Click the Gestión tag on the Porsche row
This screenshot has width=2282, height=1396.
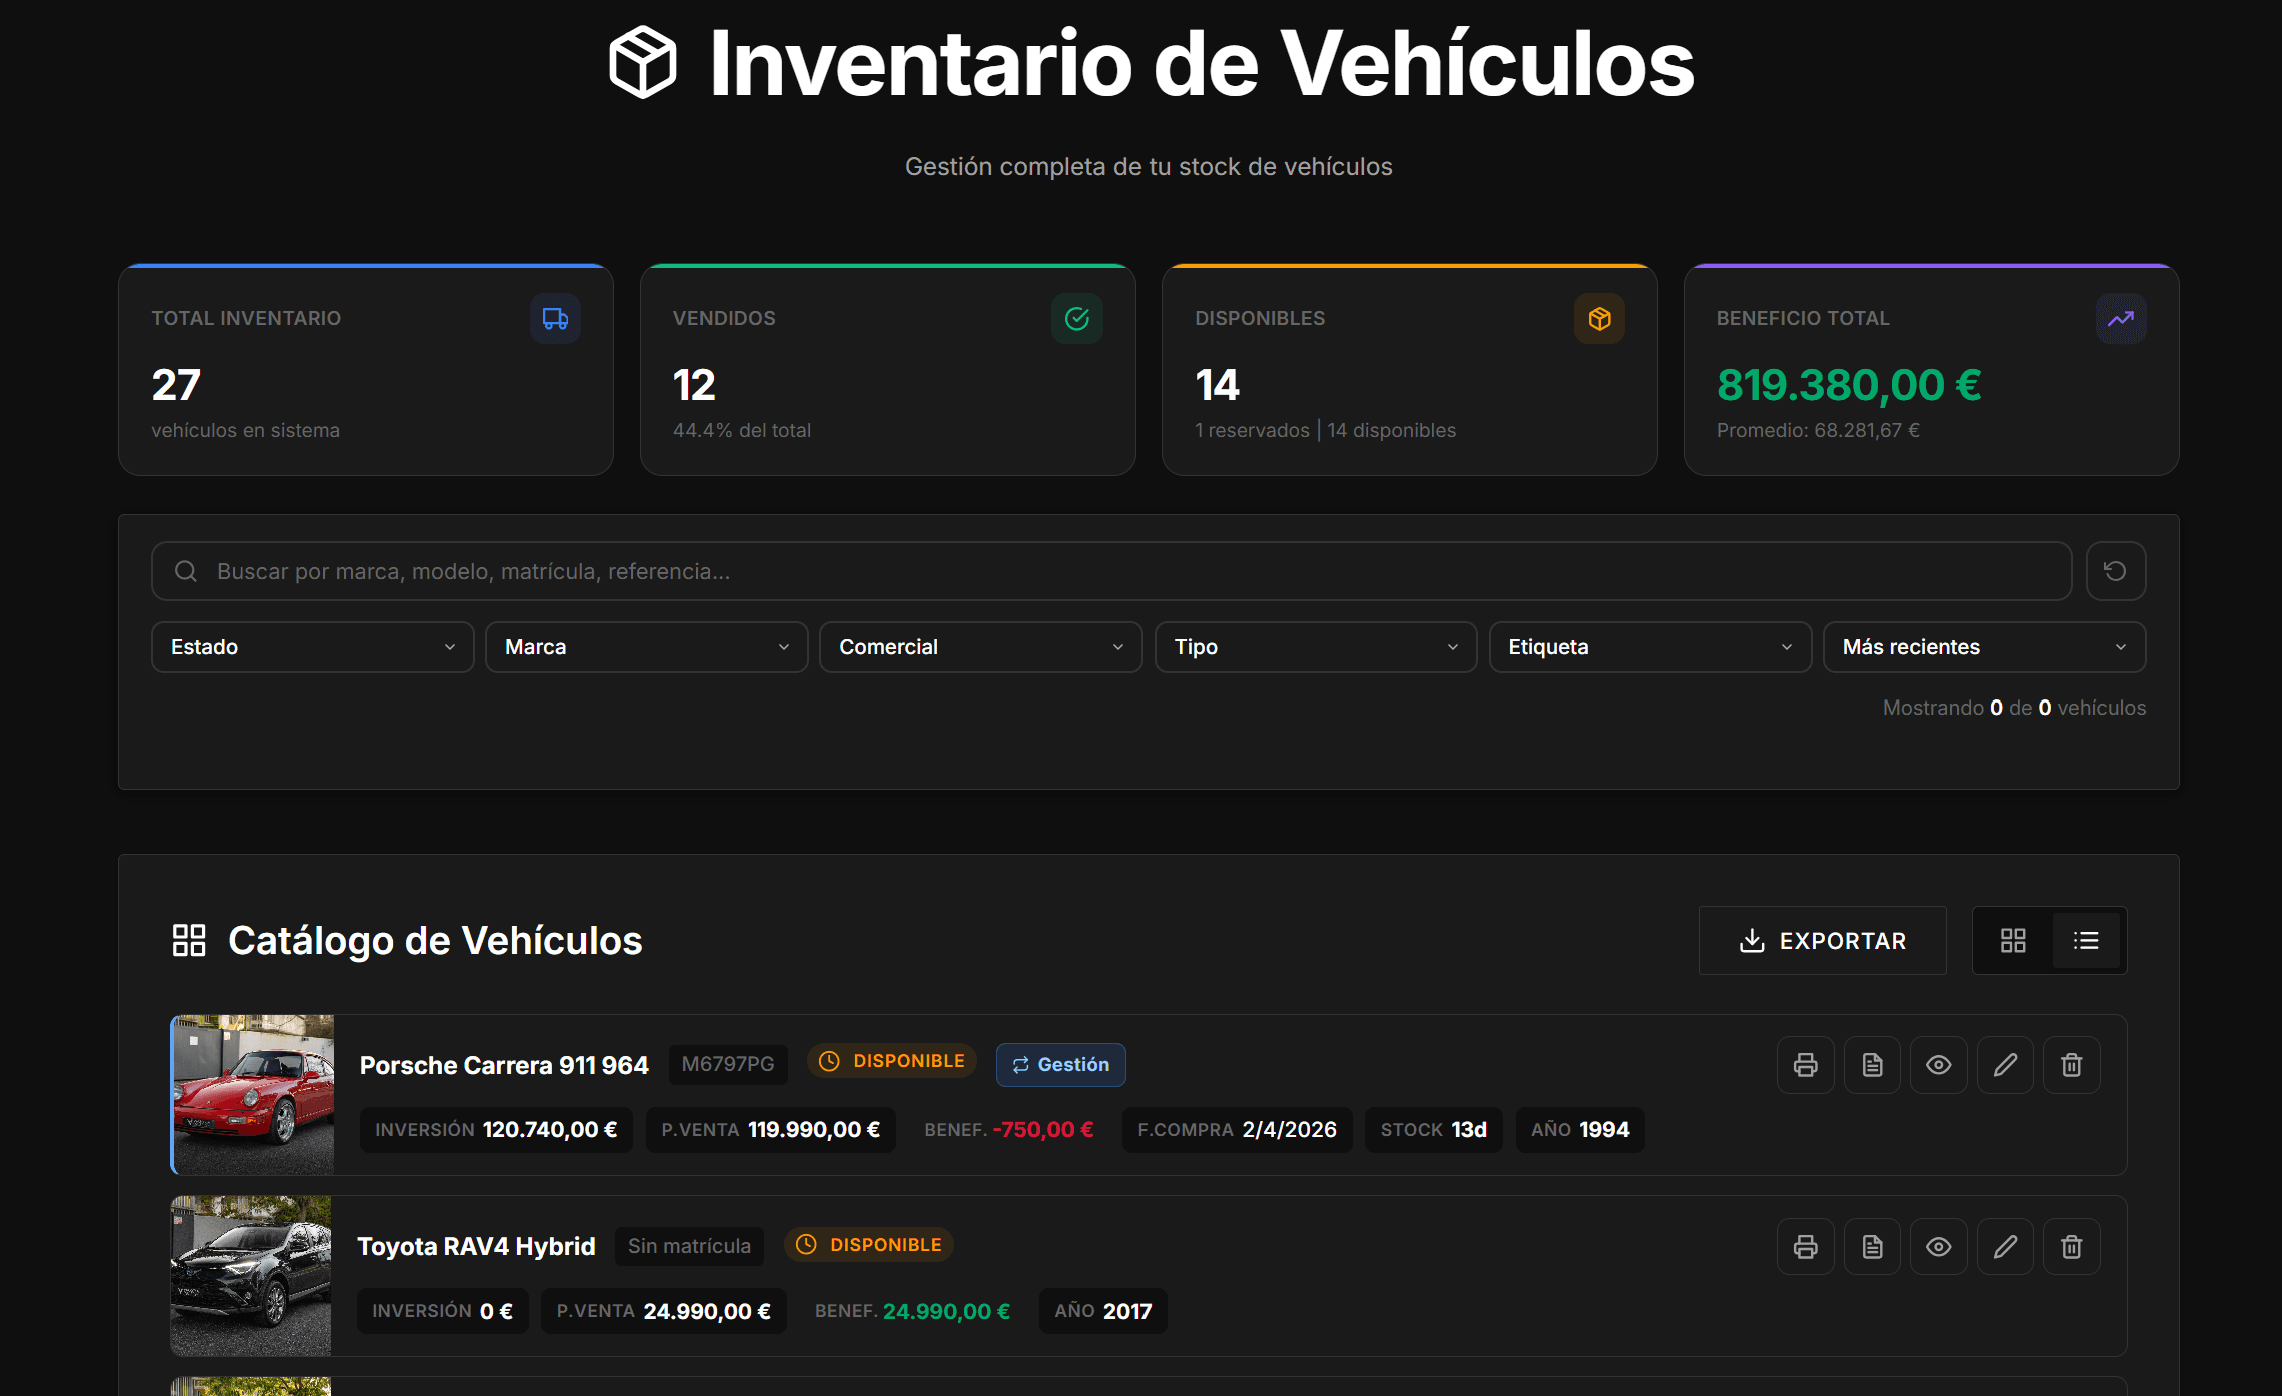[1060, 1065]
